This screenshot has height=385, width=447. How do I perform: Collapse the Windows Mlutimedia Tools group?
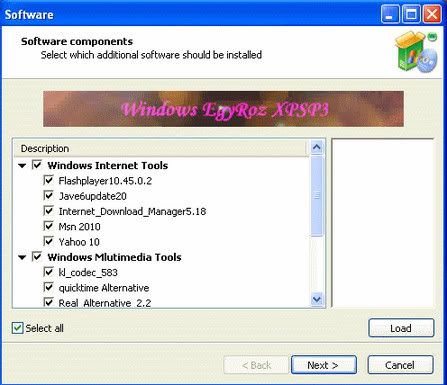[x=22, y=257]
